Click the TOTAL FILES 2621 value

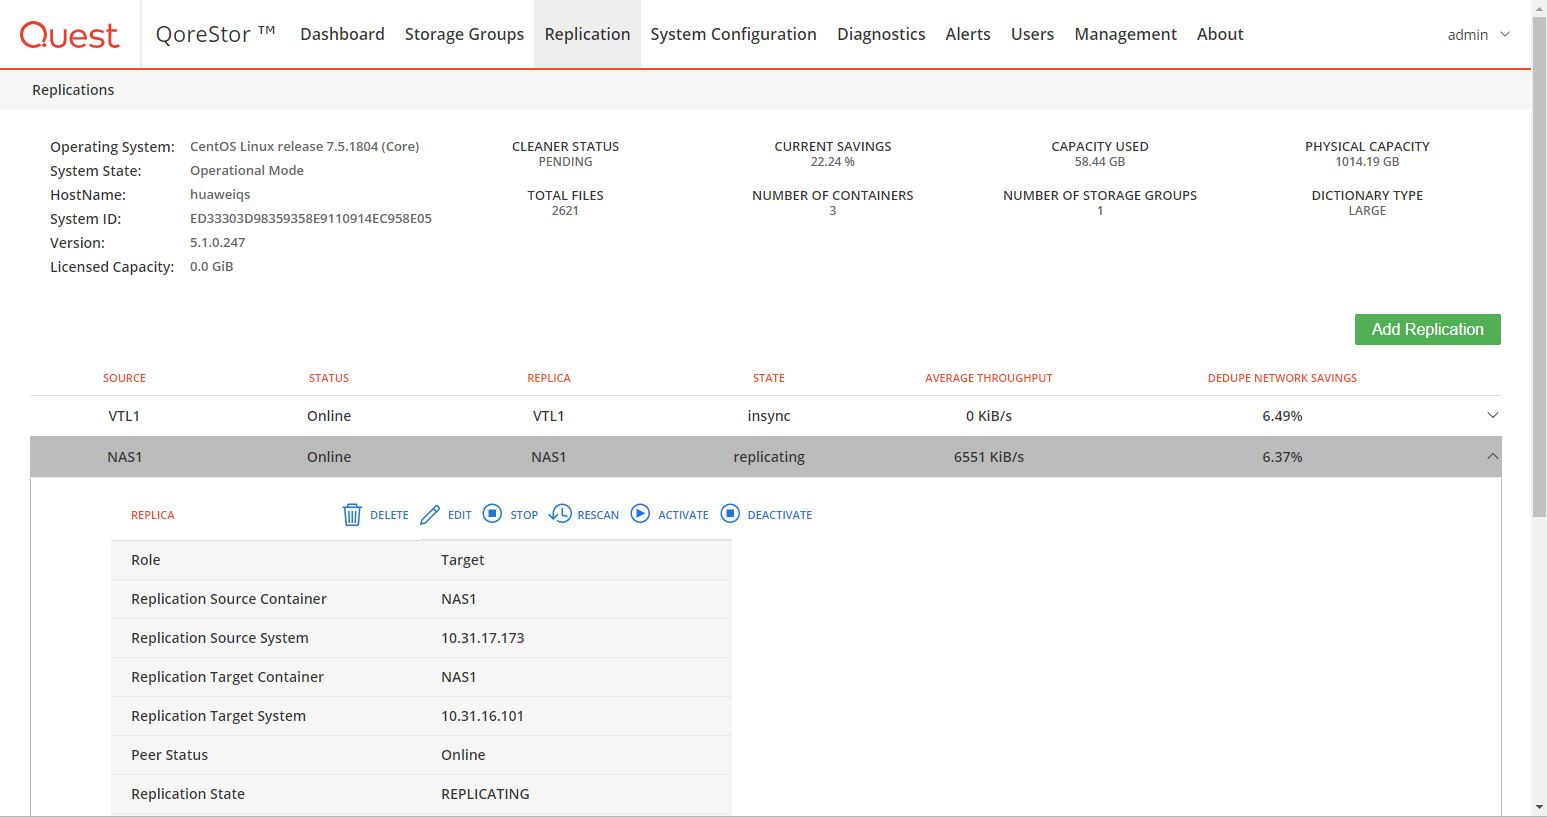pyautogui.click(x=565, y=210)
